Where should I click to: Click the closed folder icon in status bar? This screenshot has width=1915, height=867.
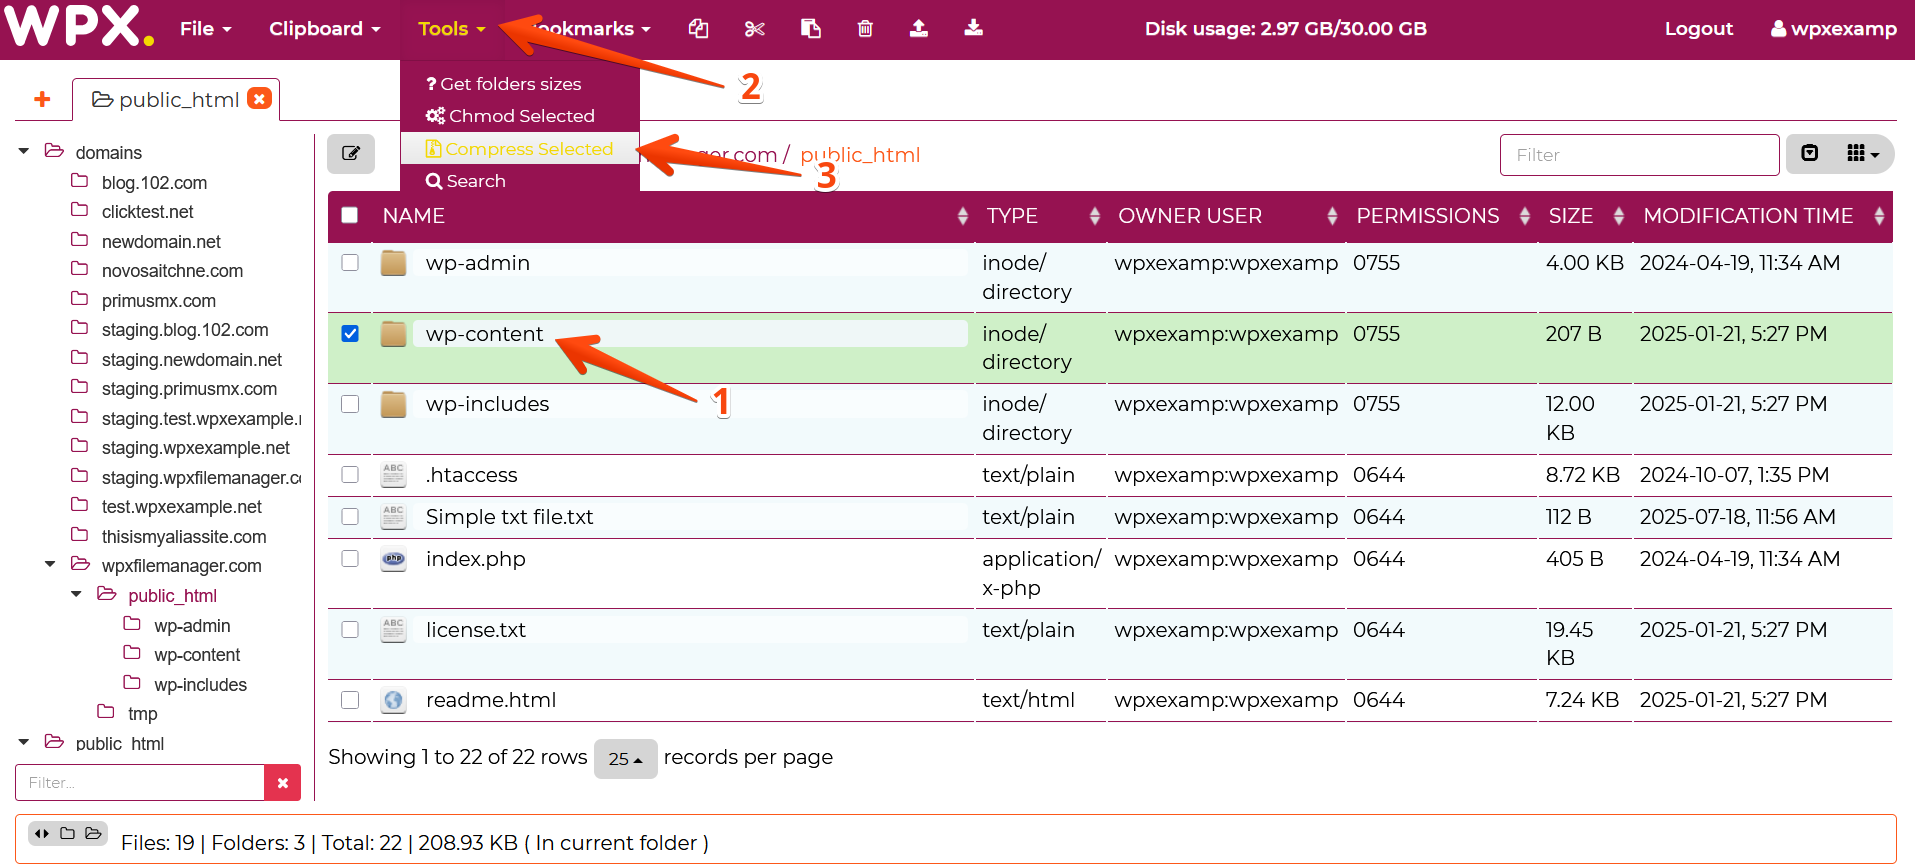[x=67, y=833]
